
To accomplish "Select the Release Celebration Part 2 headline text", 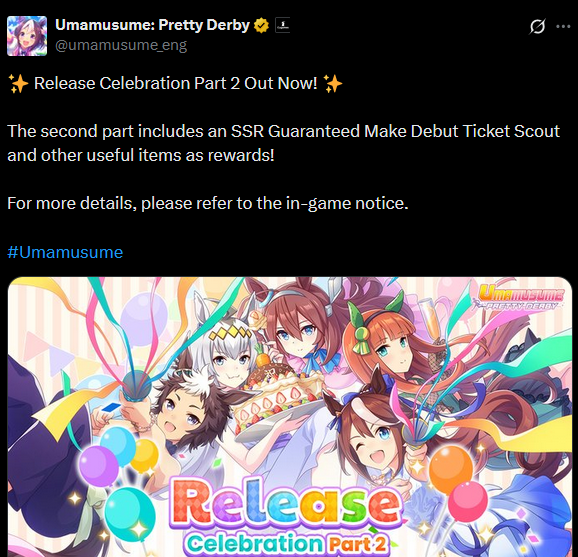I will pyautogui.click(x=175, y=83).
